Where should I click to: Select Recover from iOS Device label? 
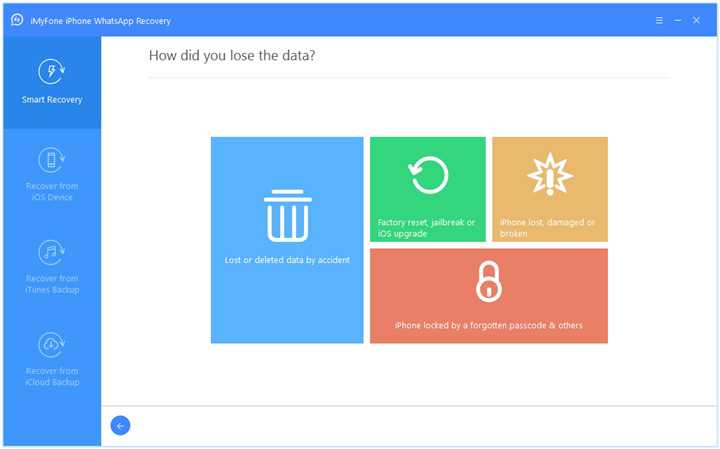(52, 191)
